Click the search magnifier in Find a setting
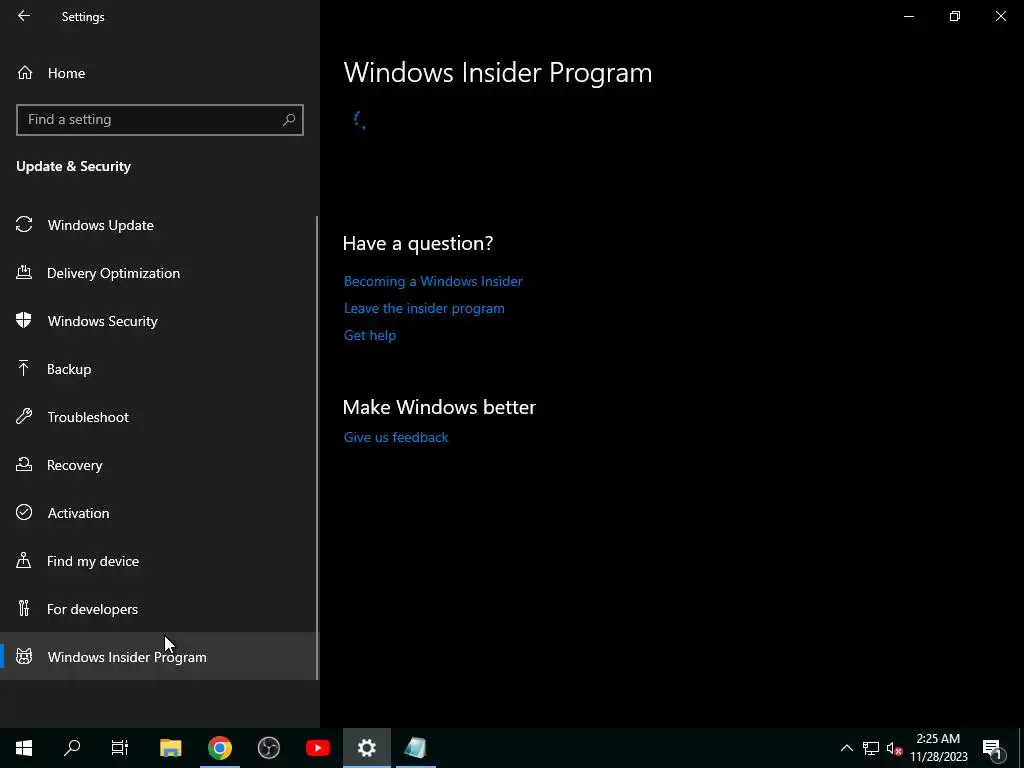Screen dimensions: 1024x768 [289, 120]
